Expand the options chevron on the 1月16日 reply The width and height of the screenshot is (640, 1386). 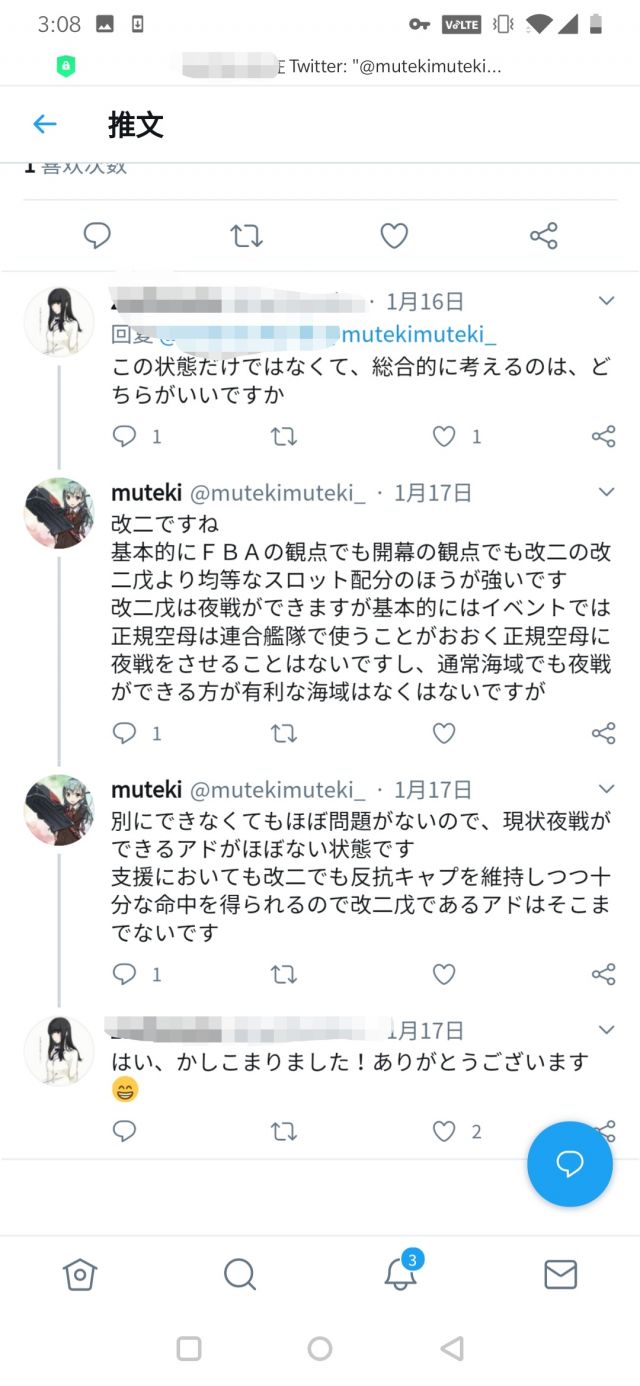tap(606, 299)
